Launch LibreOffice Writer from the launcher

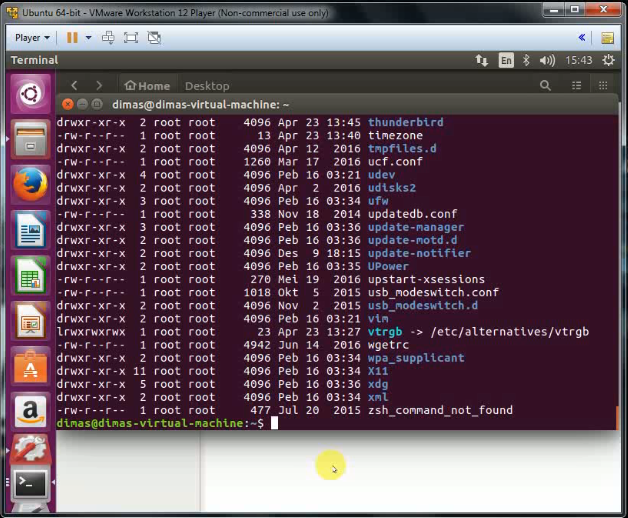pos(31,230)
